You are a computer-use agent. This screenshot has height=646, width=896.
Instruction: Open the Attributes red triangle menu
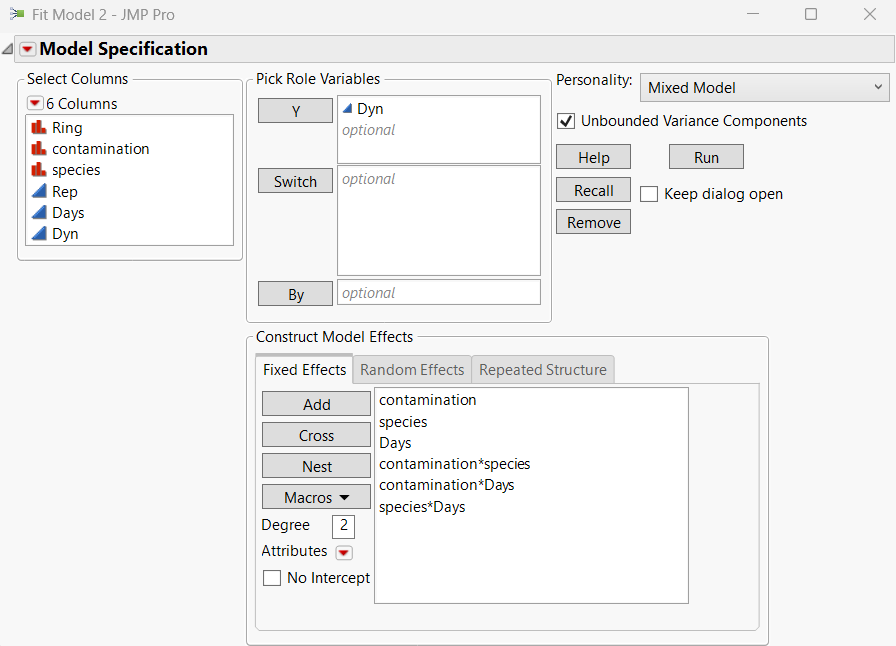coord(343,552)
